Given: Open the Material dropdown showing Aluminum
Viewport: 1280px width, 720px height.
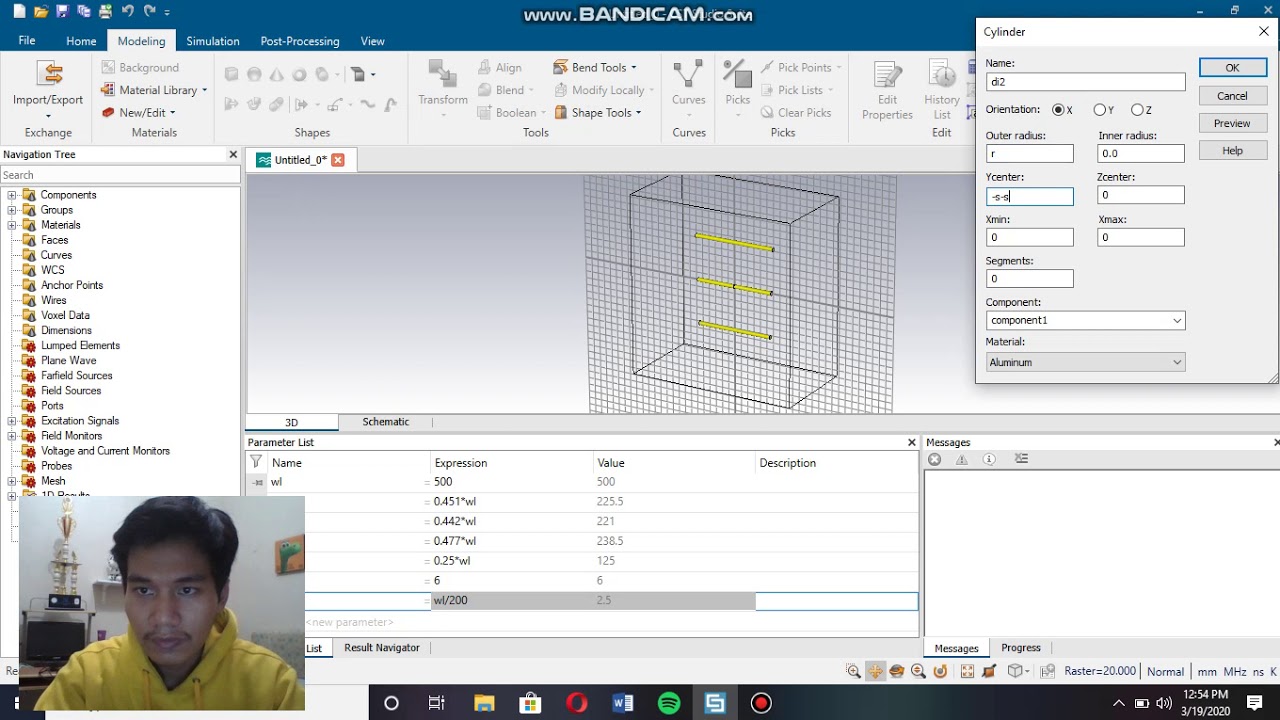Looking at the screenshot, I should point(1085,362).
